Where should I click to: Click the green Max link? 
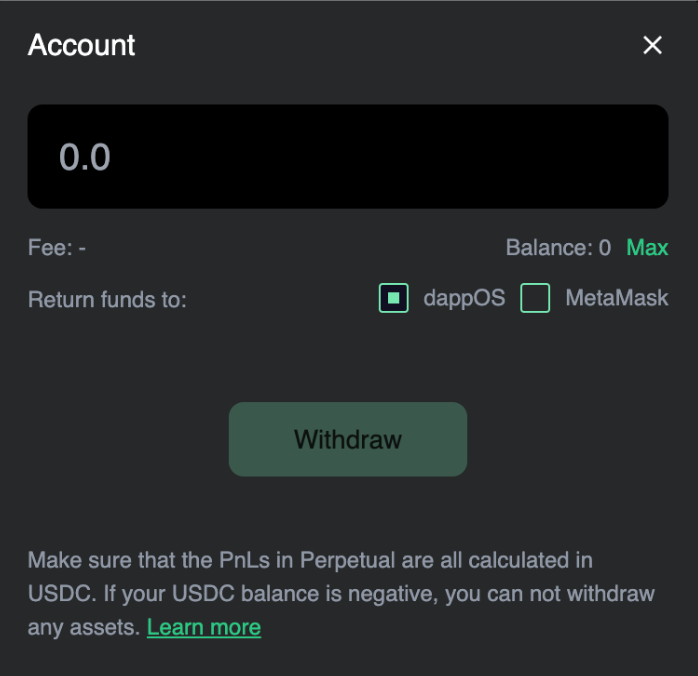(x=647, y=248)
